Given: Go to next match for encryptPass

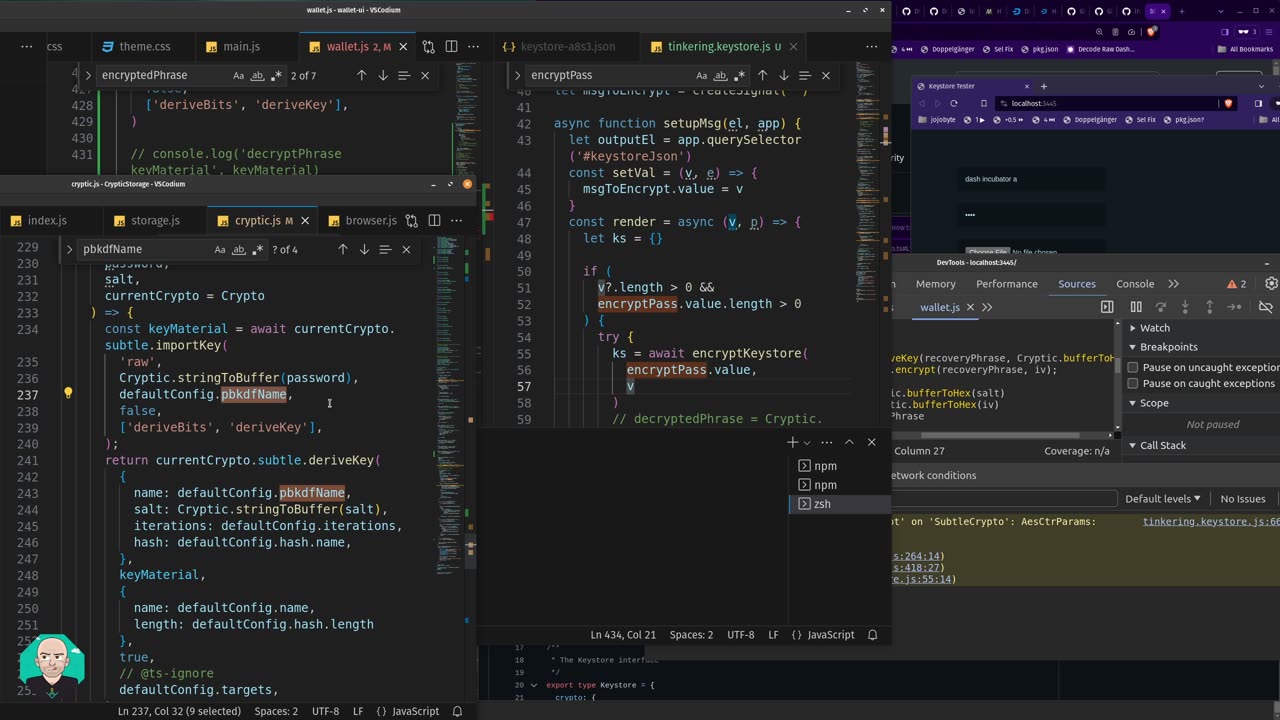Looking at the screenshot, I should coord(783,75).
